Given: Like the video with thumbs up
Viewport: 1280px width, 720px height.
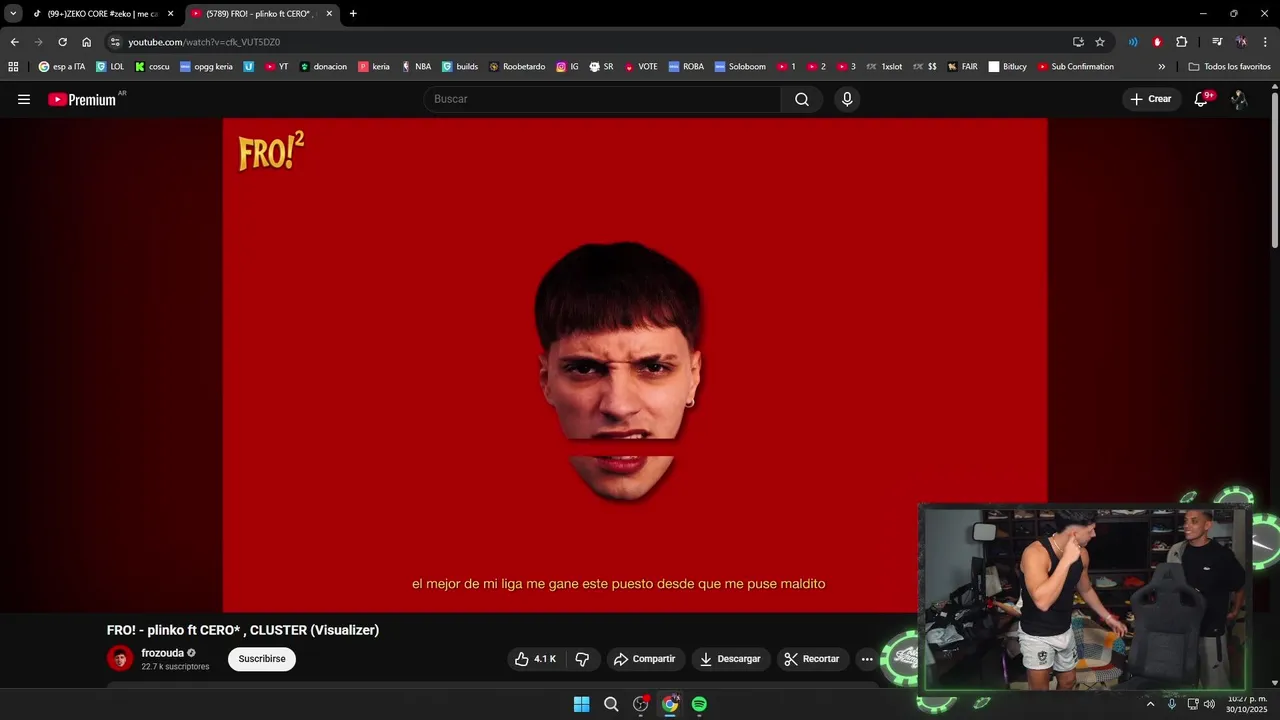Looking at the screenshot, I should 535,659.
